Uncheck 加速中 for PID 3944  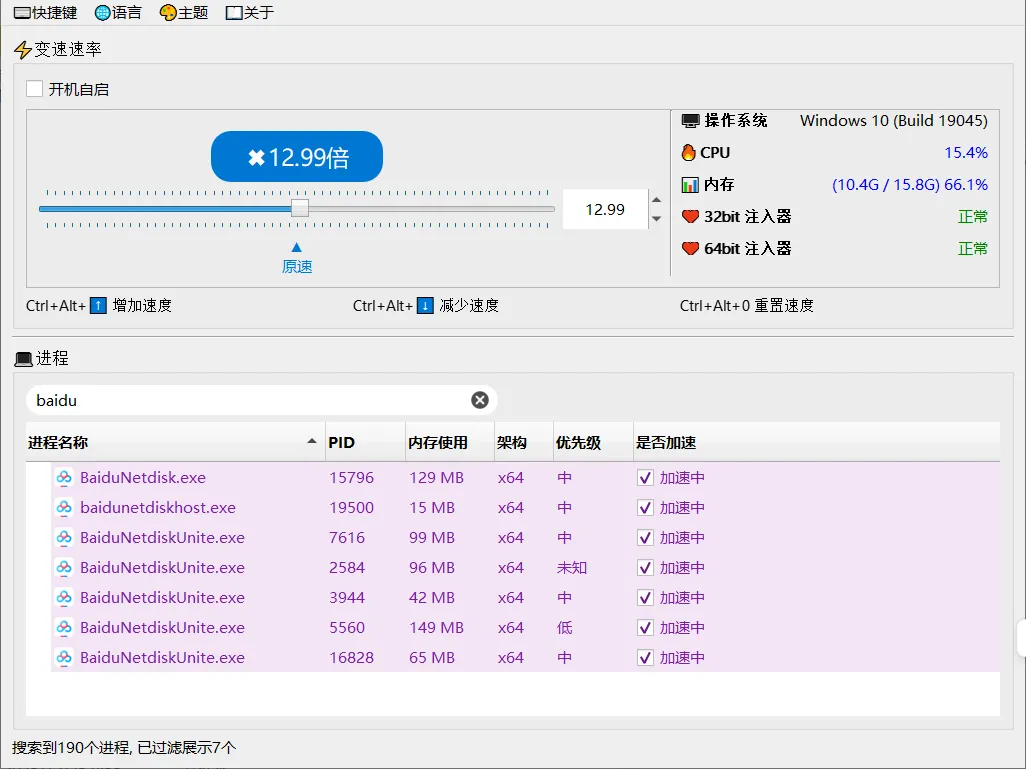[645, 598]
